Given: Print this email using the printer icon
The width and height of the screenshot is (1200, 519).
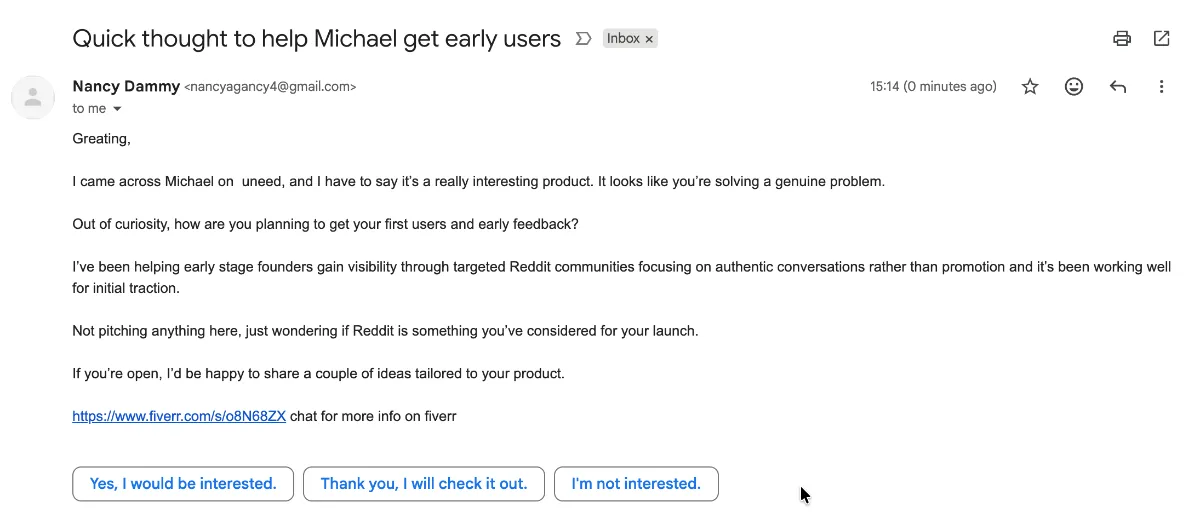Looking at the screenshot, I should pos(1122,39).
